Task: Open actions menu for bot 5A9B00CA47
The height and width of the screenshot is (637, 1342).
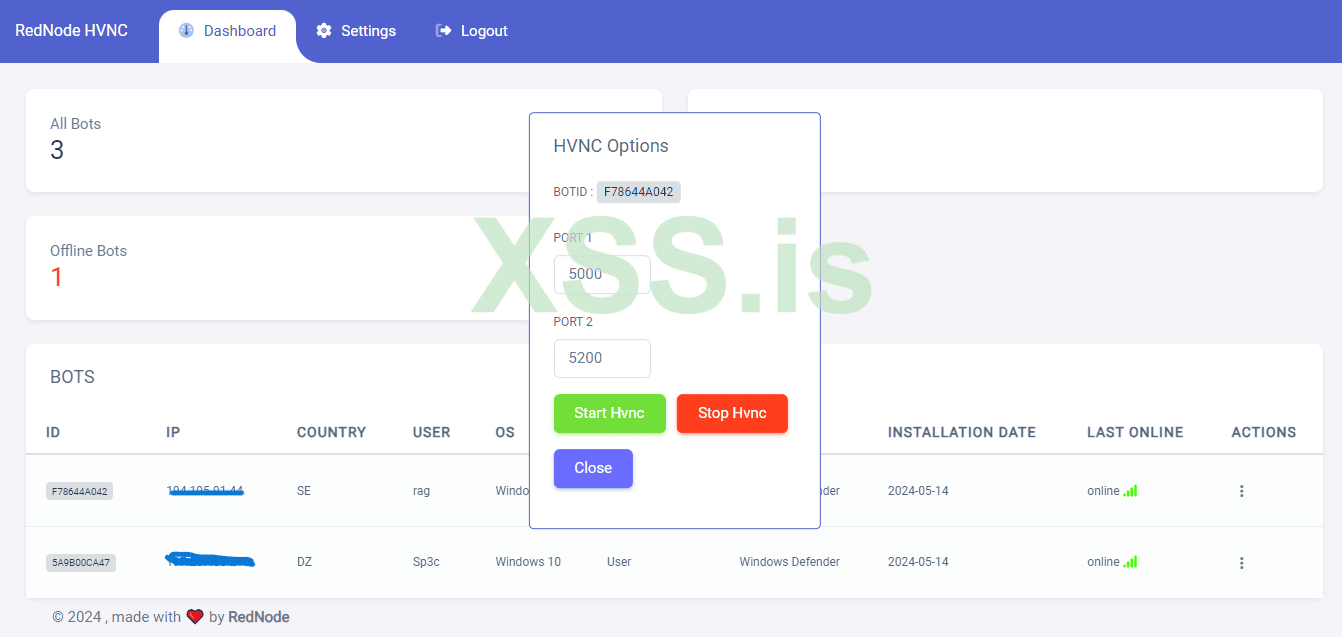Action: point(1241,562)
